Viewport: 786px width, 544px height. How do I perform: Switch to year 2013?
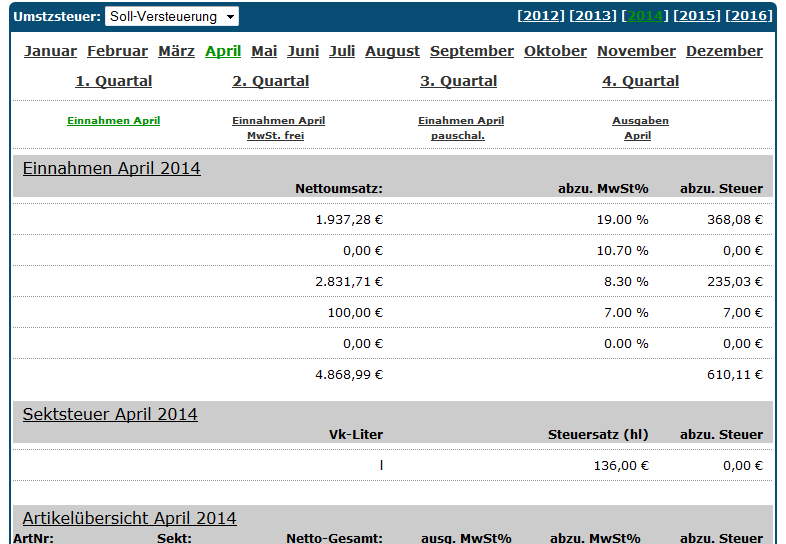(x=592, y=16)
